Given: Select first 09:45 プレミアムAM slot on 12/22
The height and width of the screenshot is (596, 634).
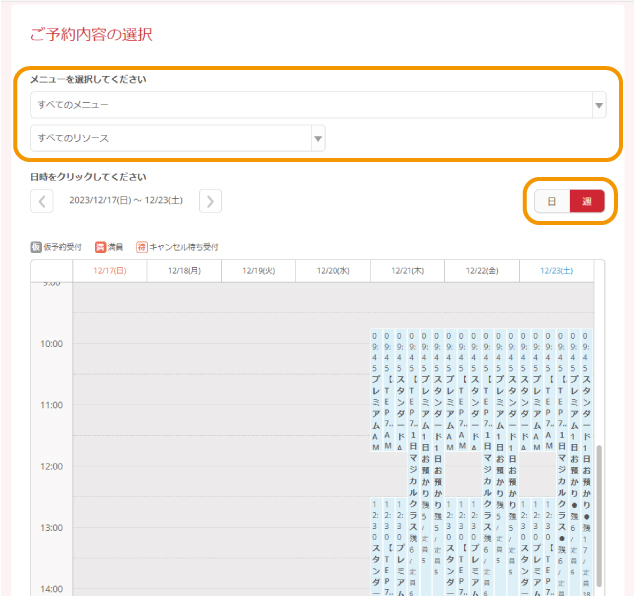Looking at the screenshot, I should click(x=450, y=390).
